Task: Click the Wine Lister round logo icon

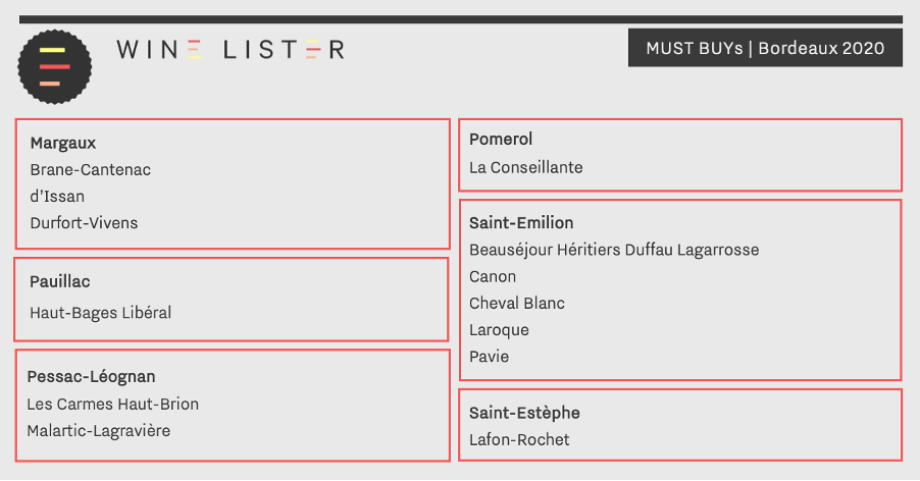Action: click(55, 67)
